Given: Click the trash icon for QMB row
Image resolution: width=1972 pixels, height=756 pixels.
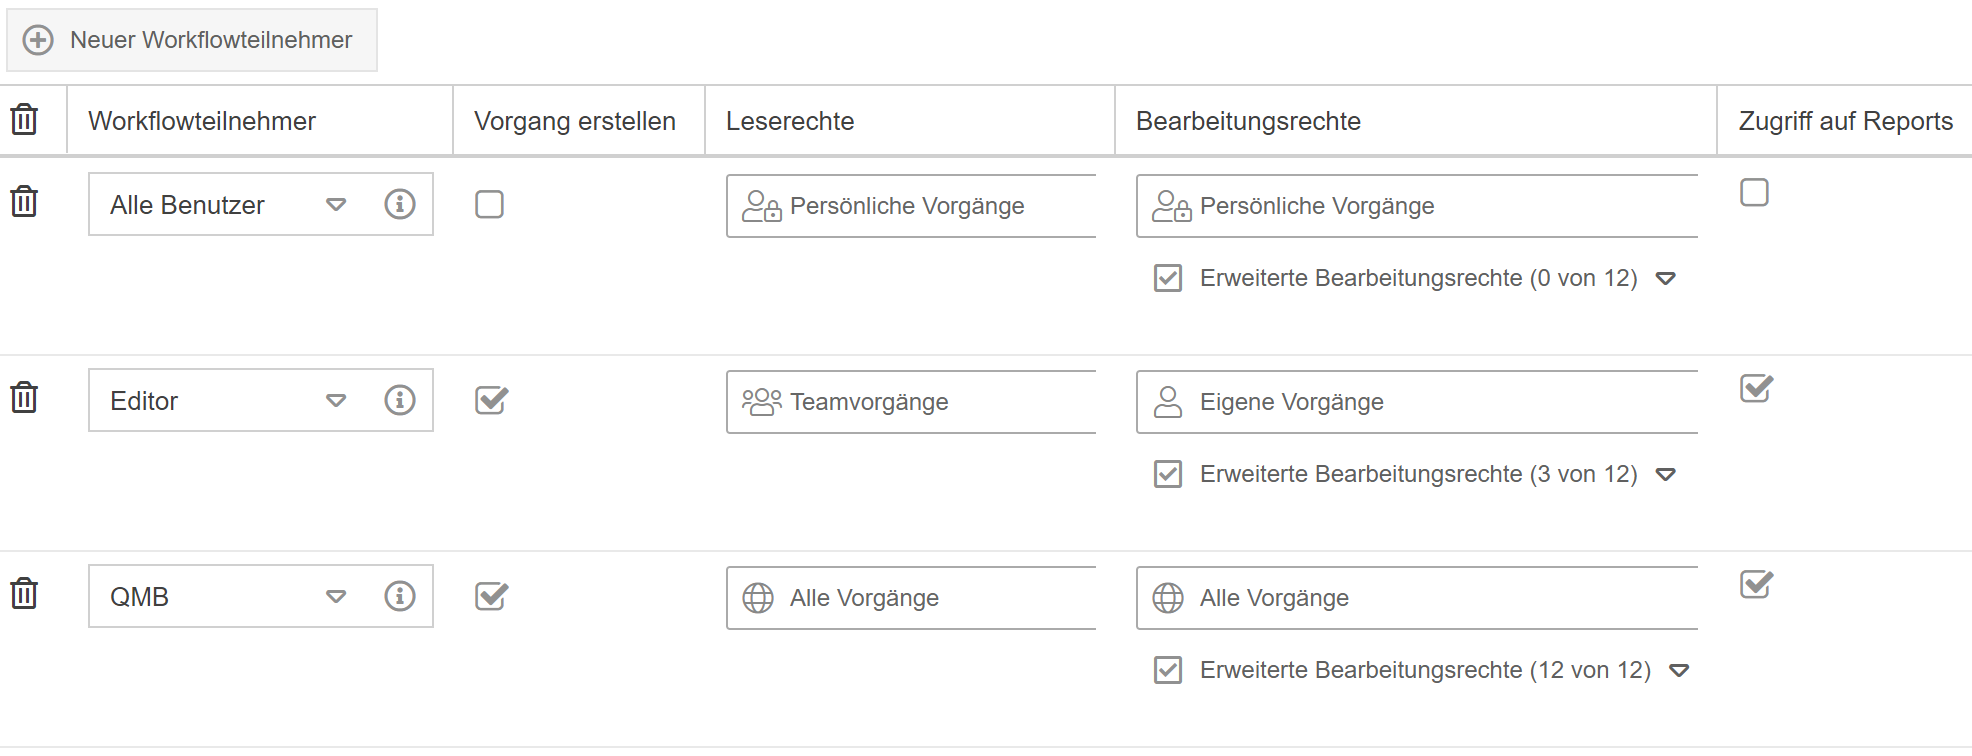Looking at the screenshot, I should pos(24,594).
